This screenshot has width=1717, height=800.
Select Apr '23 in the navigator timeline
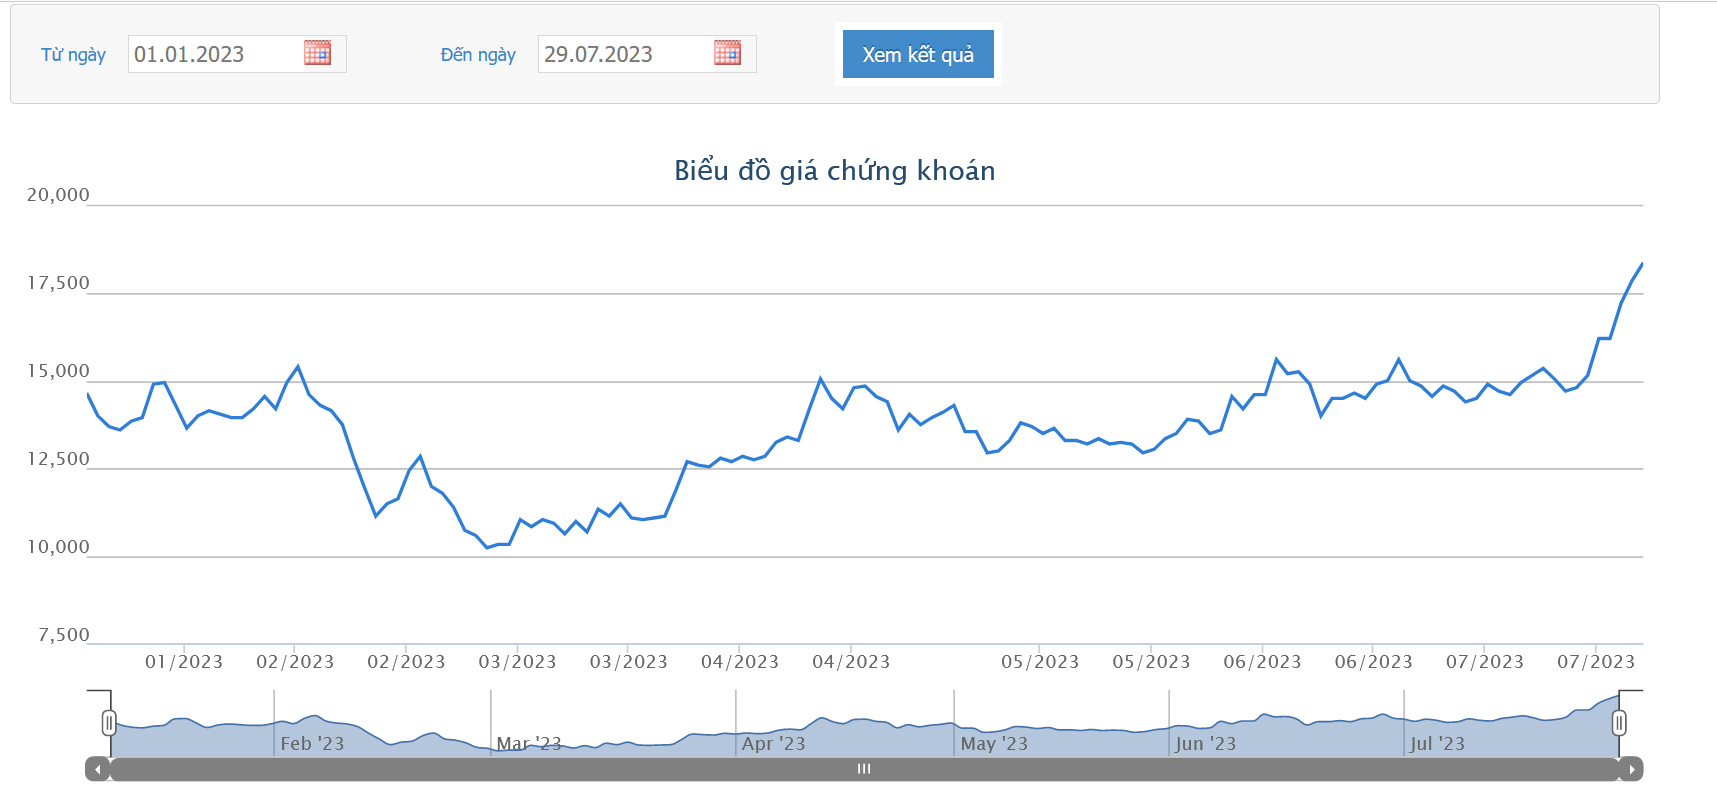click(773, 743)
